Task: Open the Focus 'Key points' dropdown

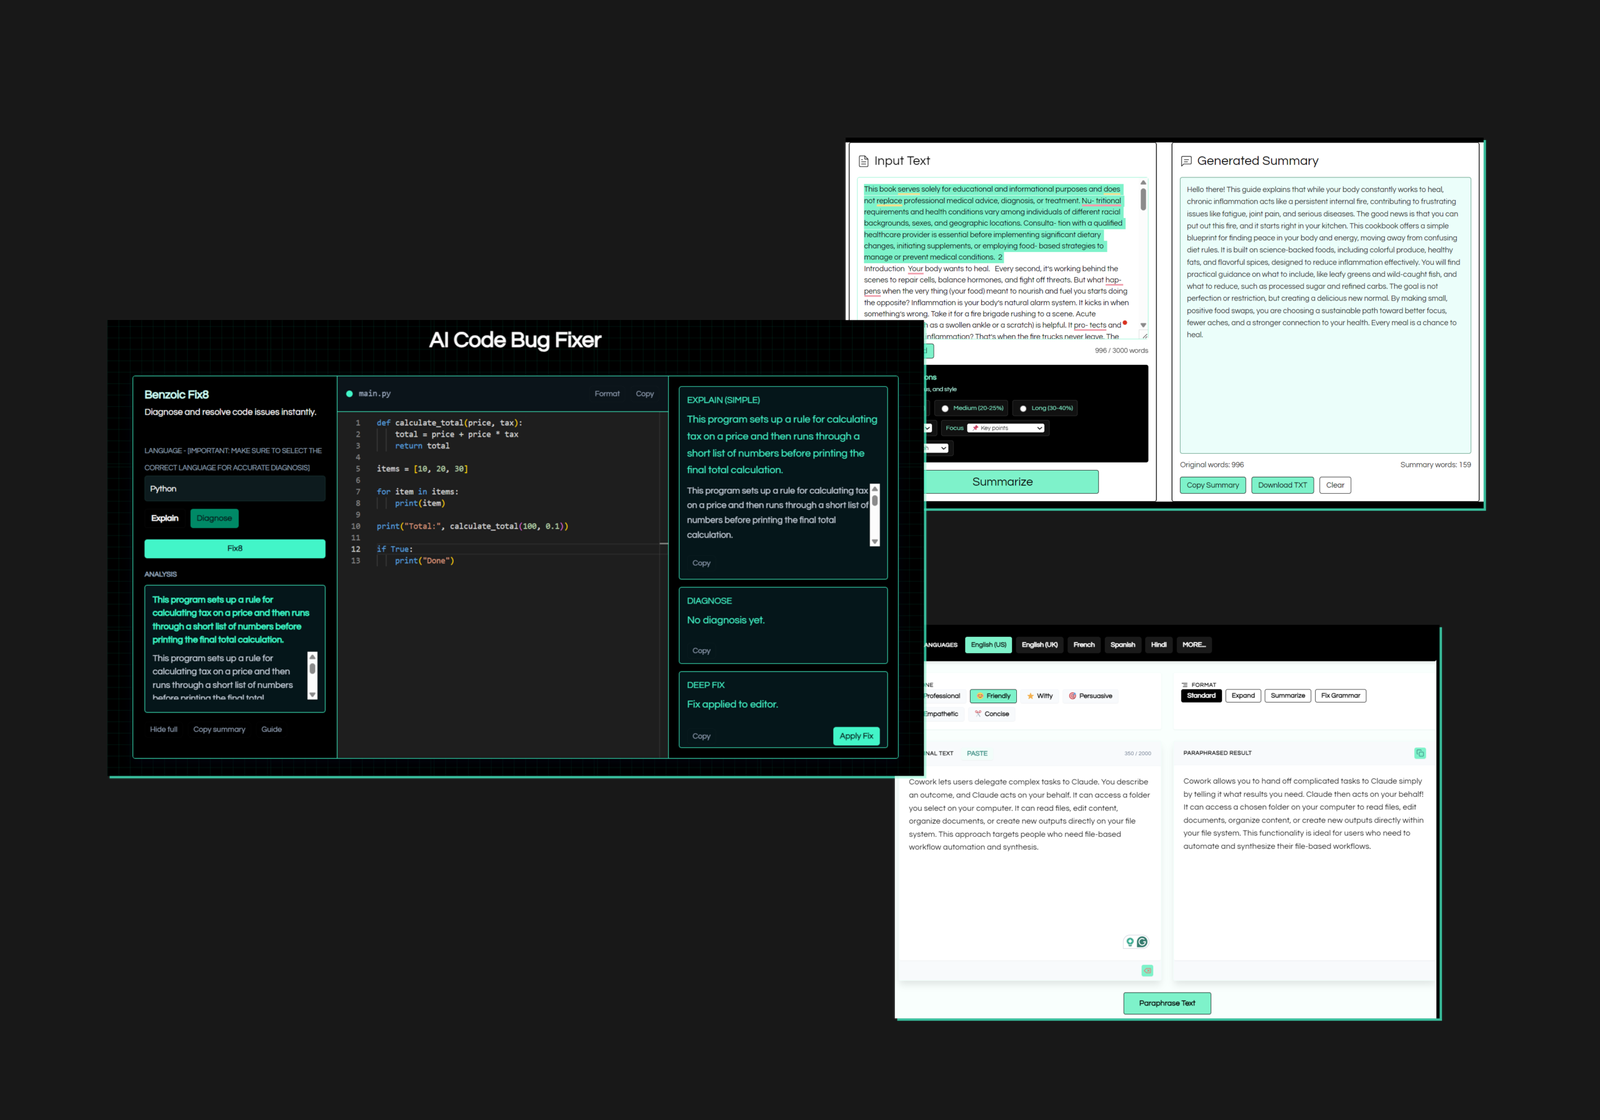Action: 1006,428
